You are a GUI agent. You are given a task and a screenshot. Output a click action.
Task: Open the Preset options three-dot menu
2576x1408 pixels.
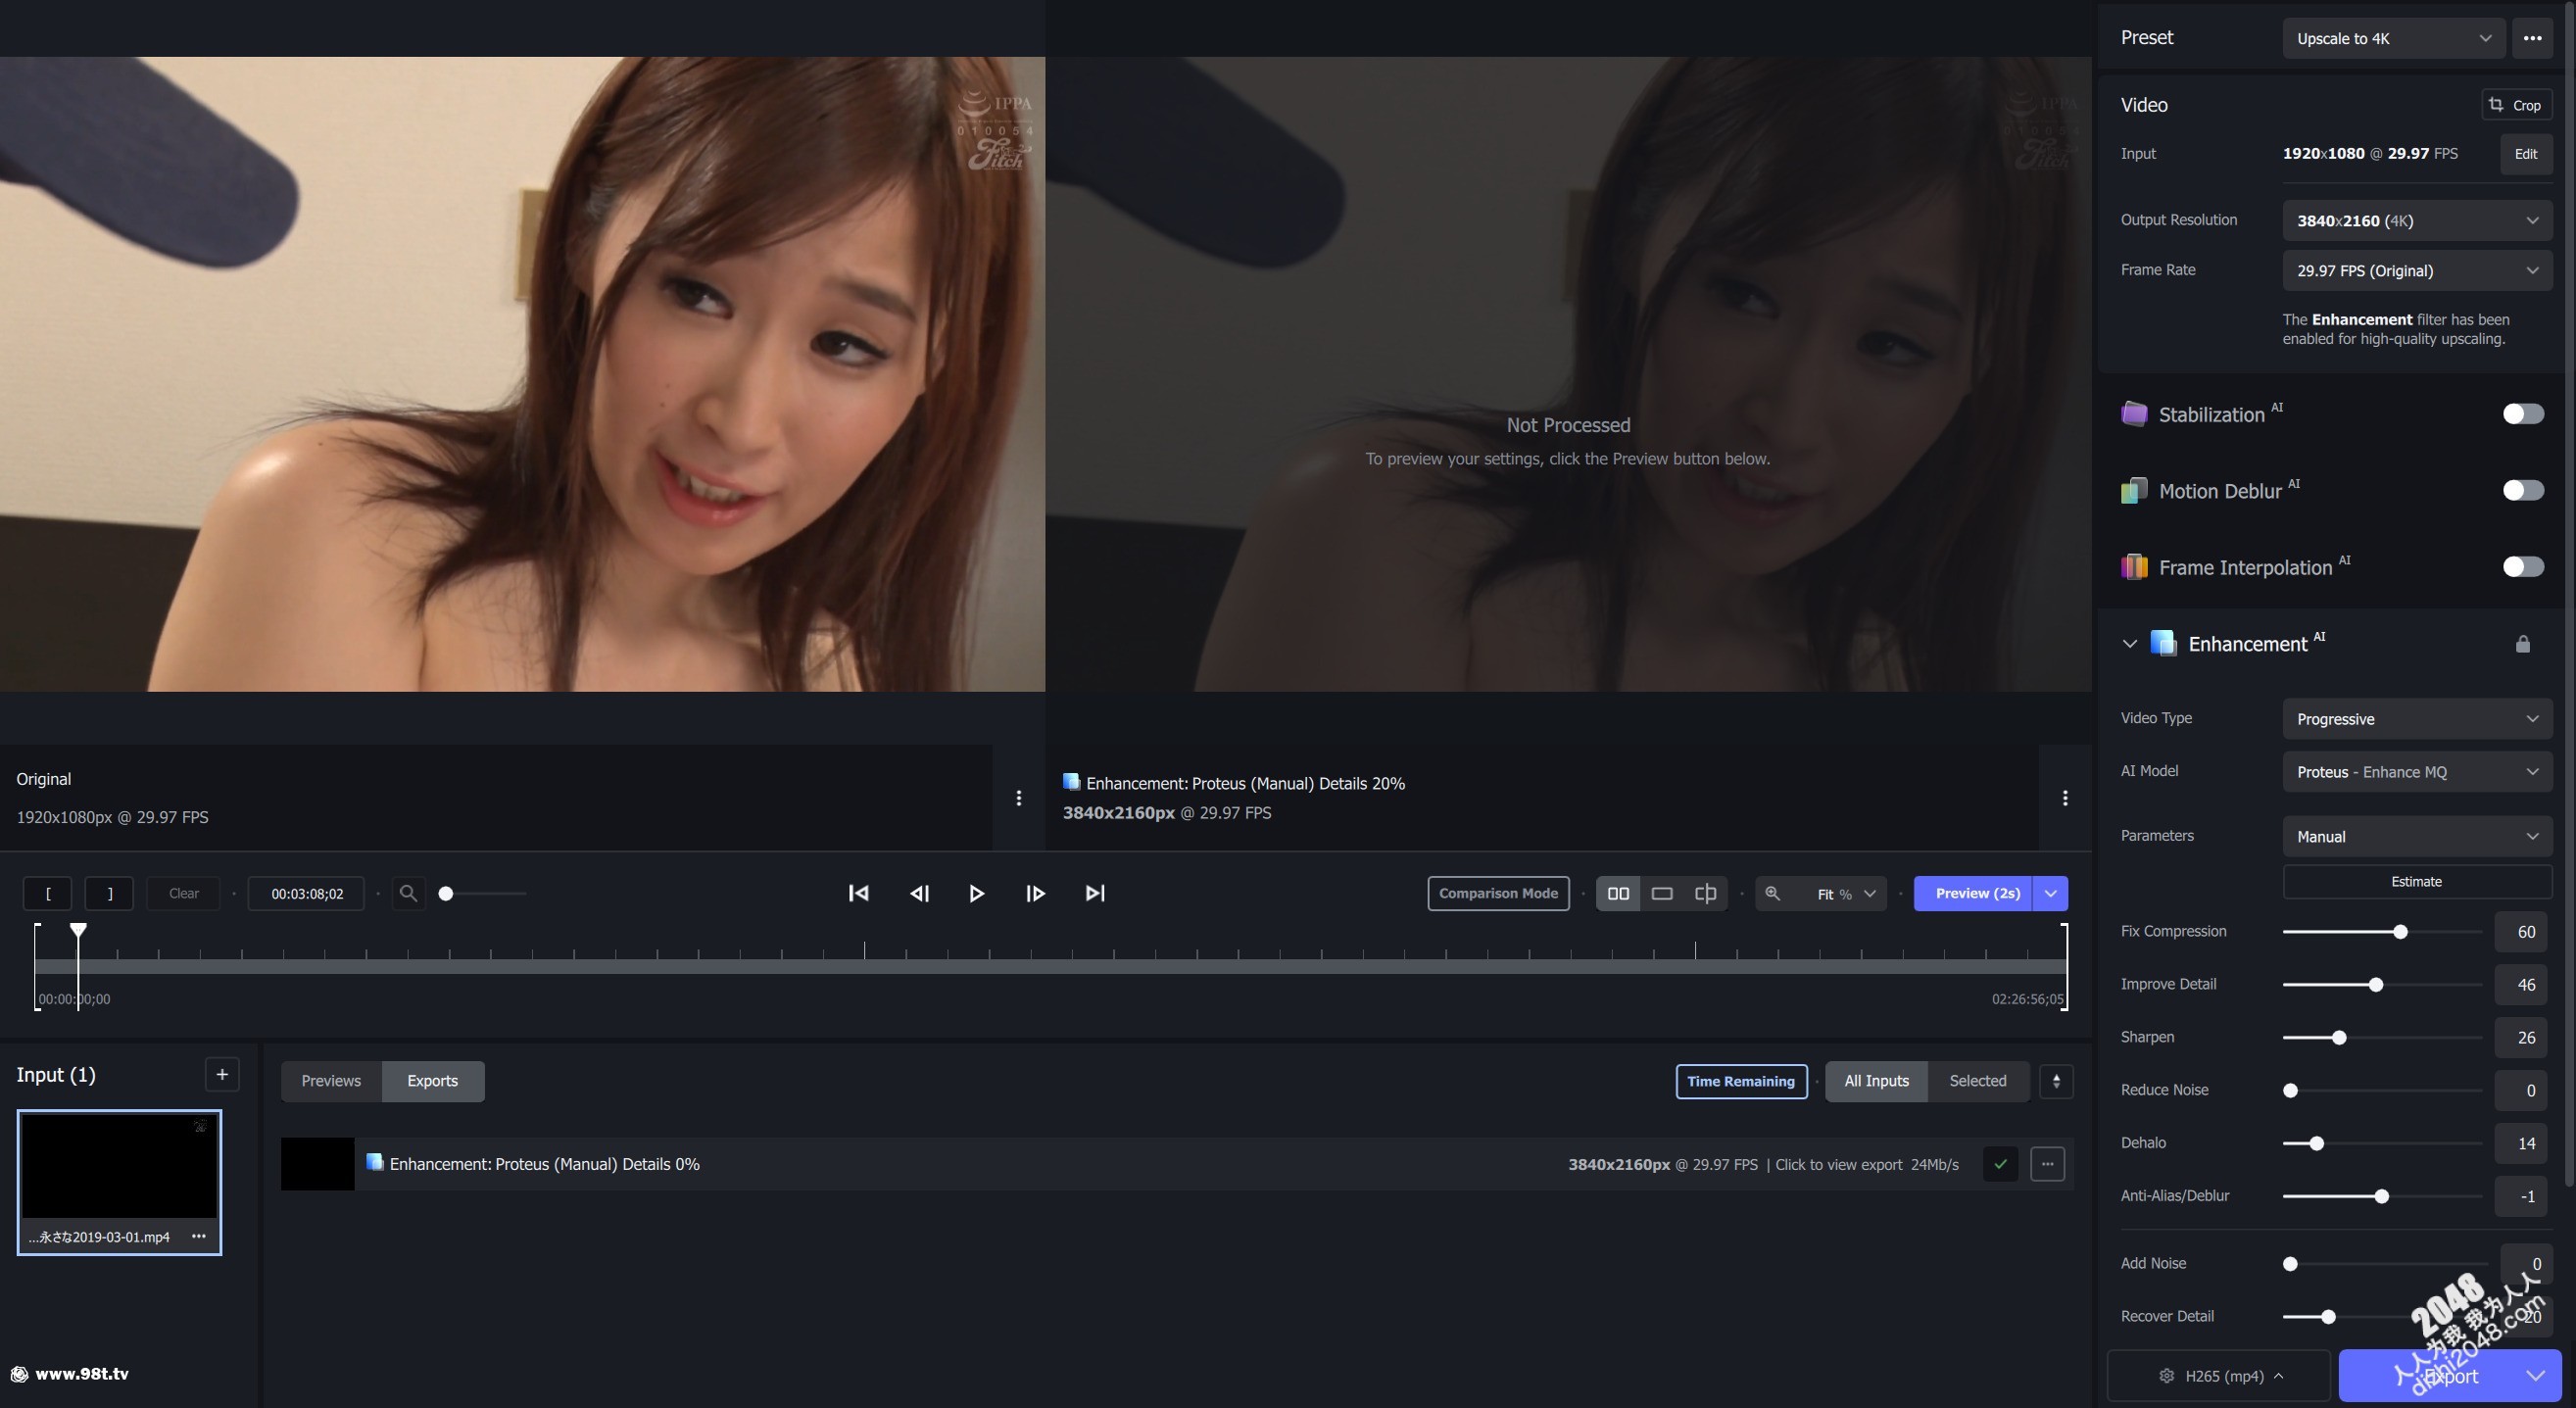(x=2532, y=38)
